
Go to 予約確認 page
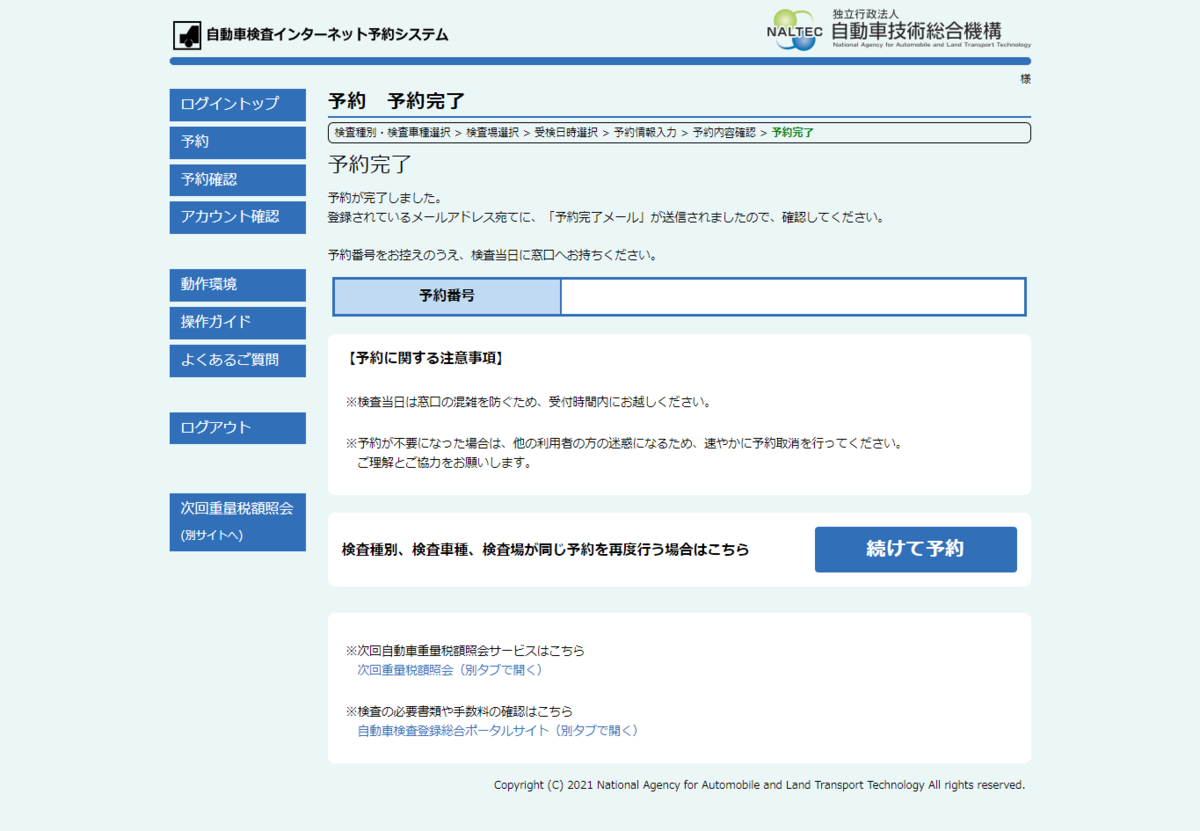[238, 180]
